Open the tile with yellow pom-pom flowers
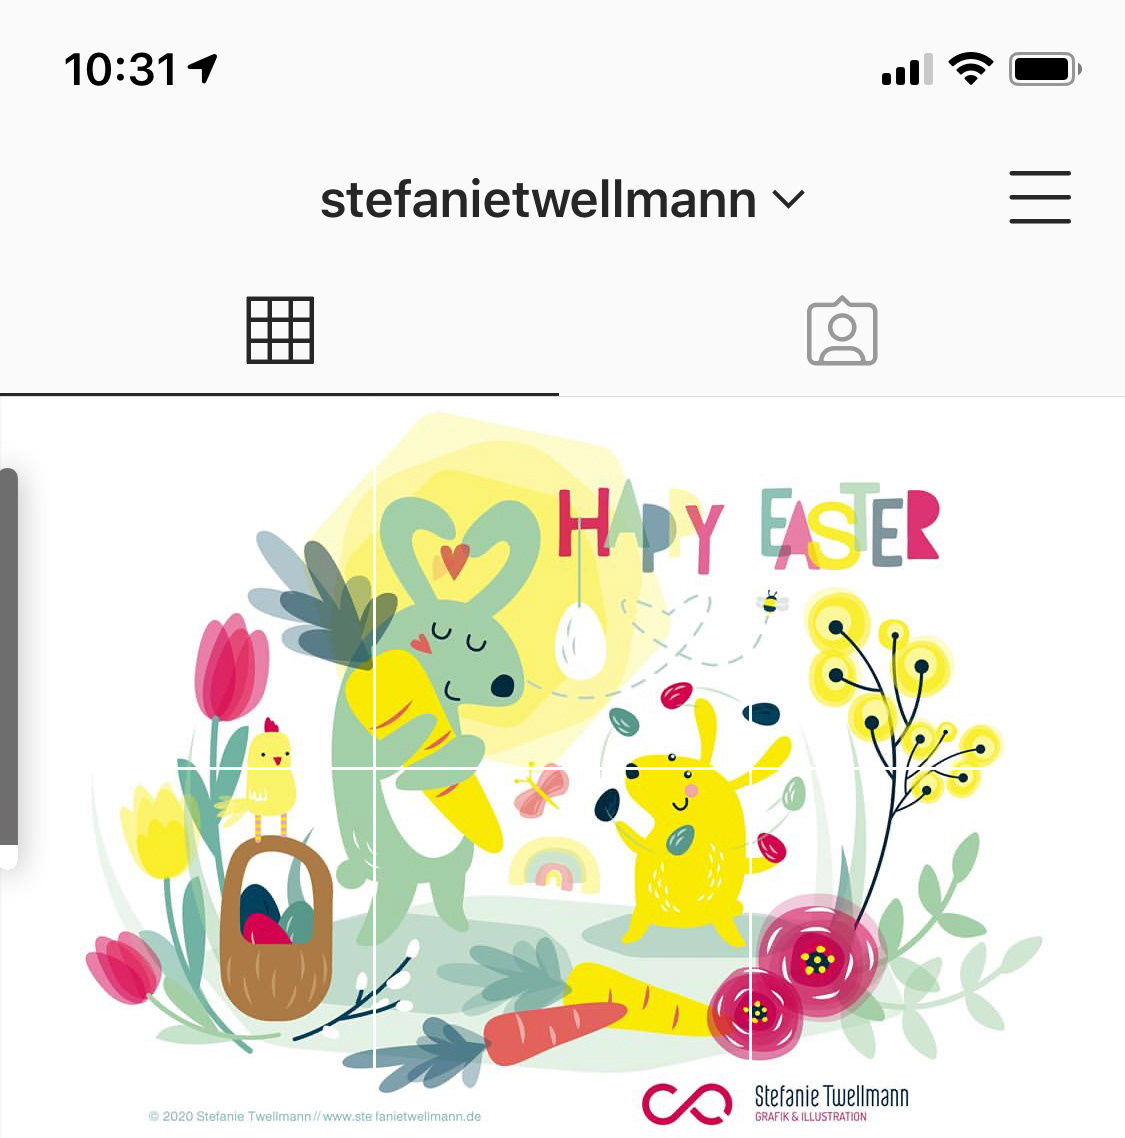1125x1138 pixels. (938, 583)
